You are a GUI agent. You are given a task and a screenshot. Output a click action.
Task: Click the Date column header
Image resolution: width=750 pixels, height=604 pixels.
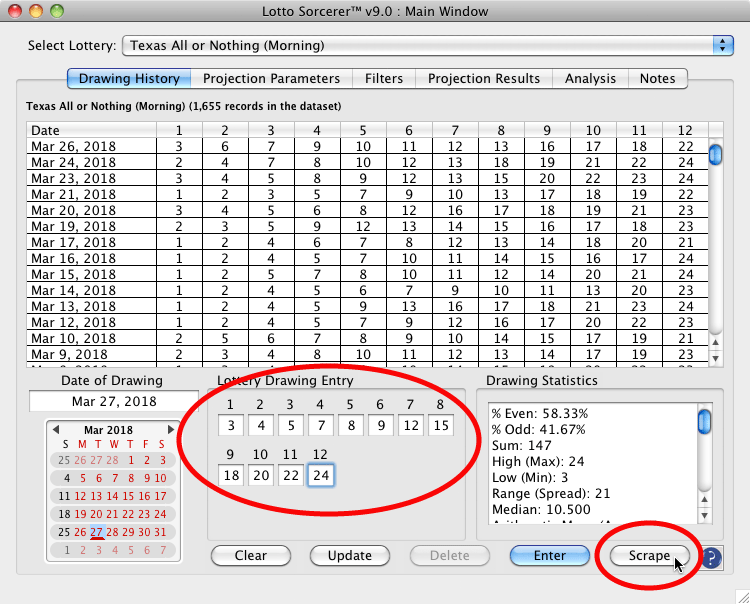point(91,130)
